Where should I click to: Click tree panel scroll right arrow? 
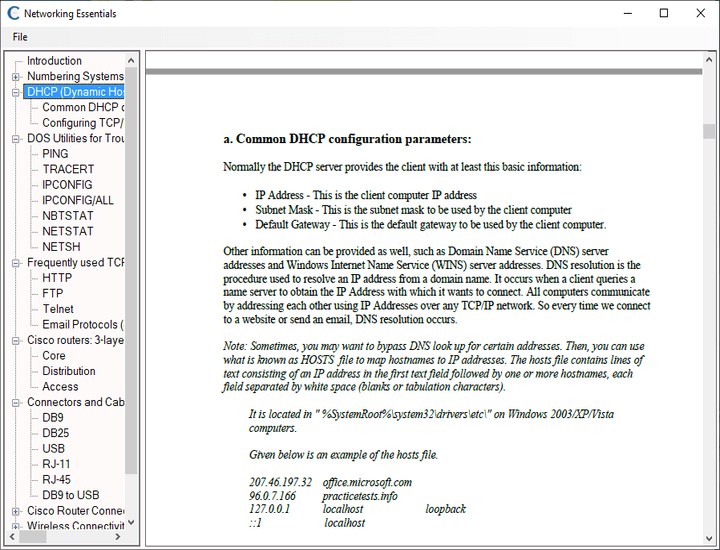pyautogui.click(x=118, y=537)
